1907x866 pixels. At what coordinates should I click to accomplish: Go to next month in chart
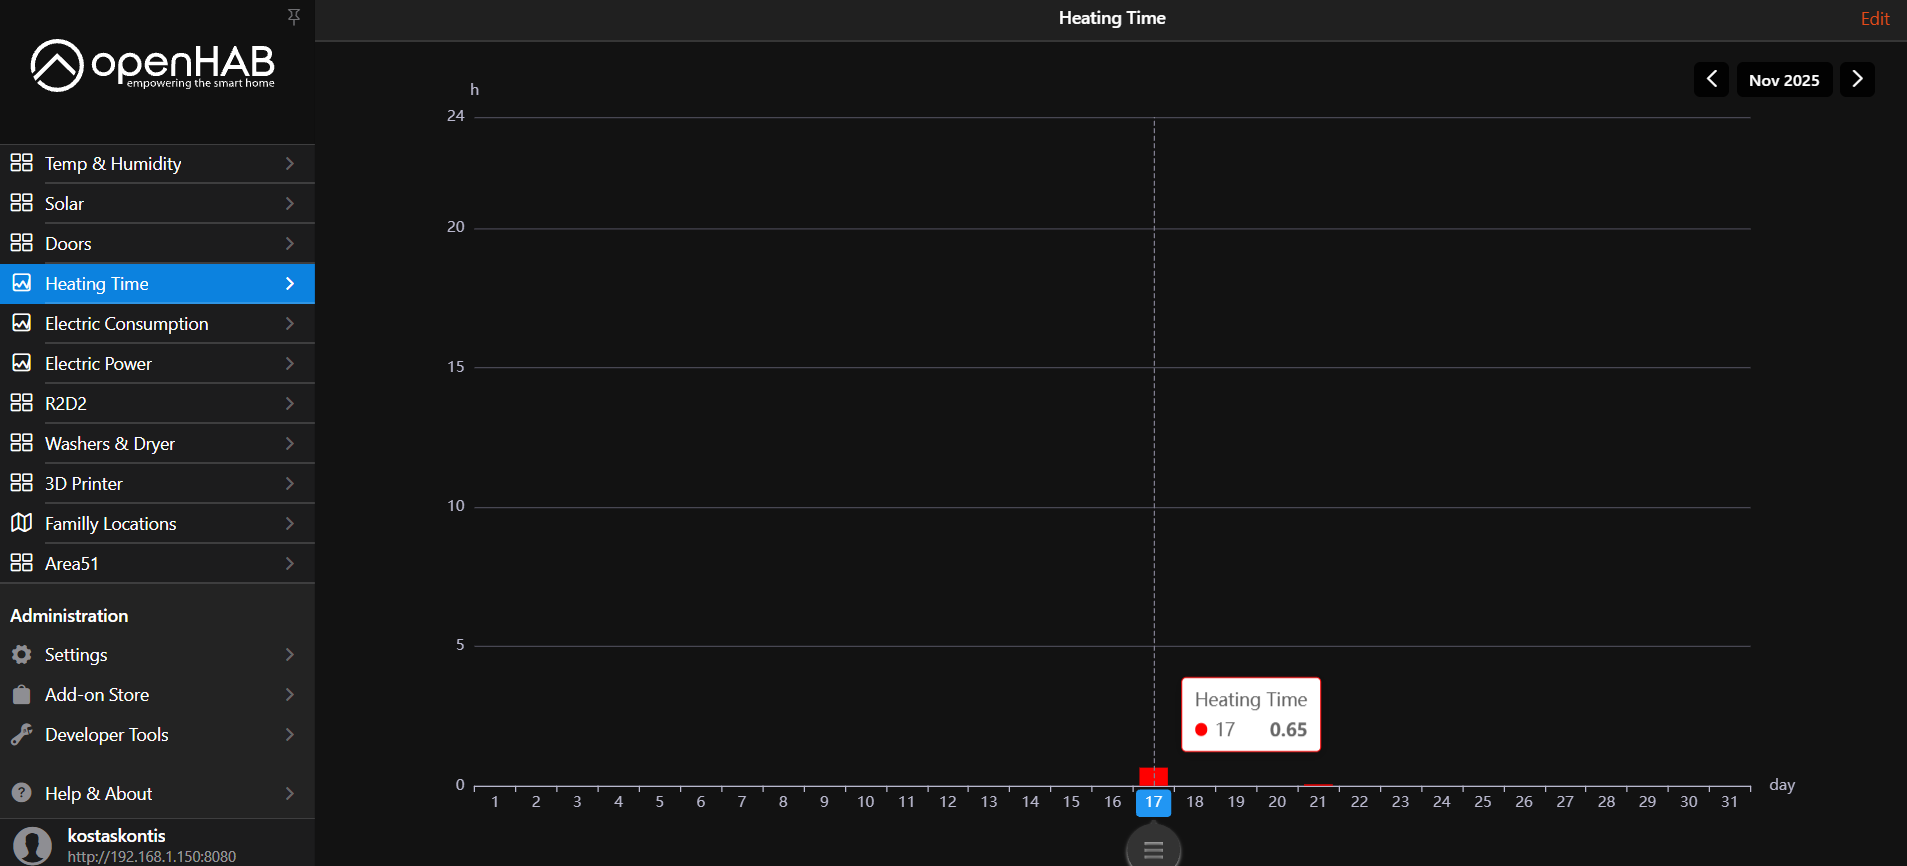click(x=1857, y=79)
